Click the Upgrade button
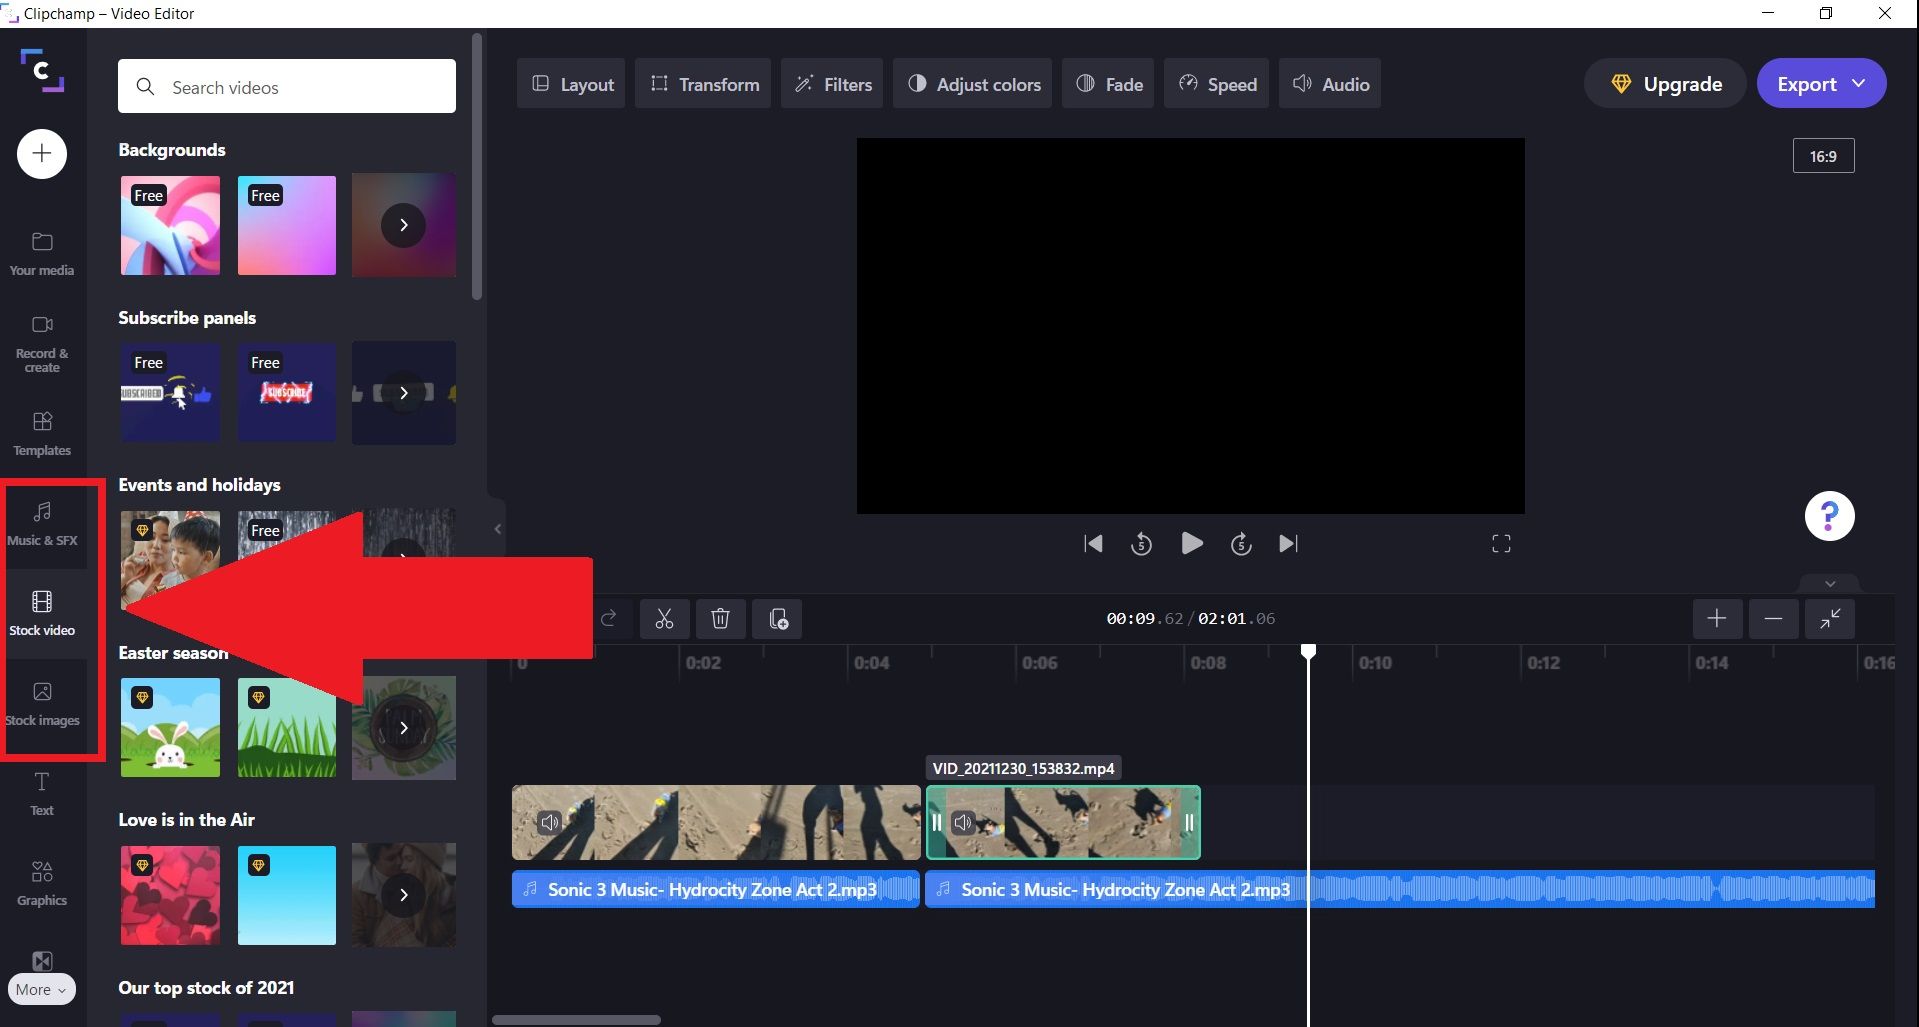The width and height of the screenshot is (1919, 1027). [1663, 83]
